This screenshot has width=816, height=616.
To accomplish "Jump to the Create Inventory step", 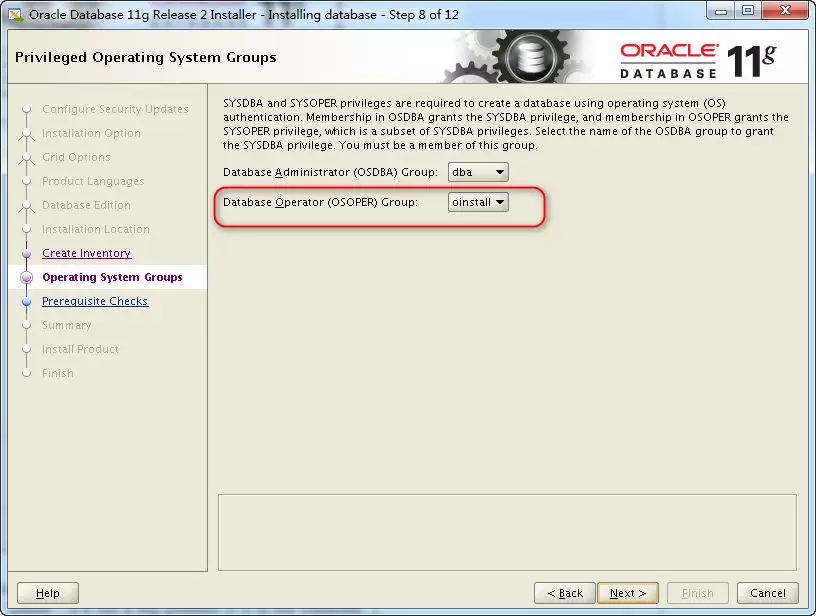I will tap(86, 253).
